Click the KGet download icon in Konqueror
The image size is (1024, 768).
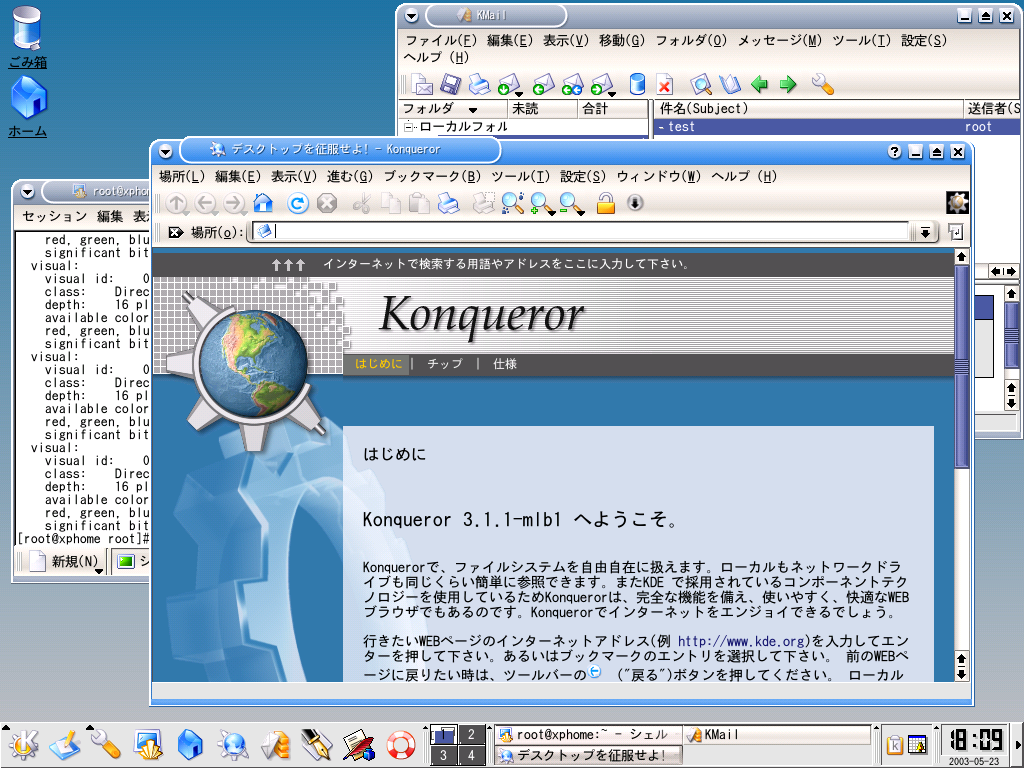tap(635, 203)
